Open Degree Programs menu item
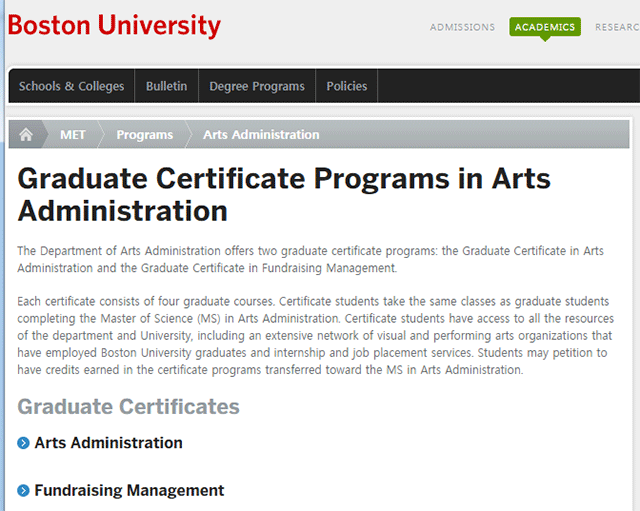Image resolution: width=640 pixels, height=511 pixels. [257, 86]
